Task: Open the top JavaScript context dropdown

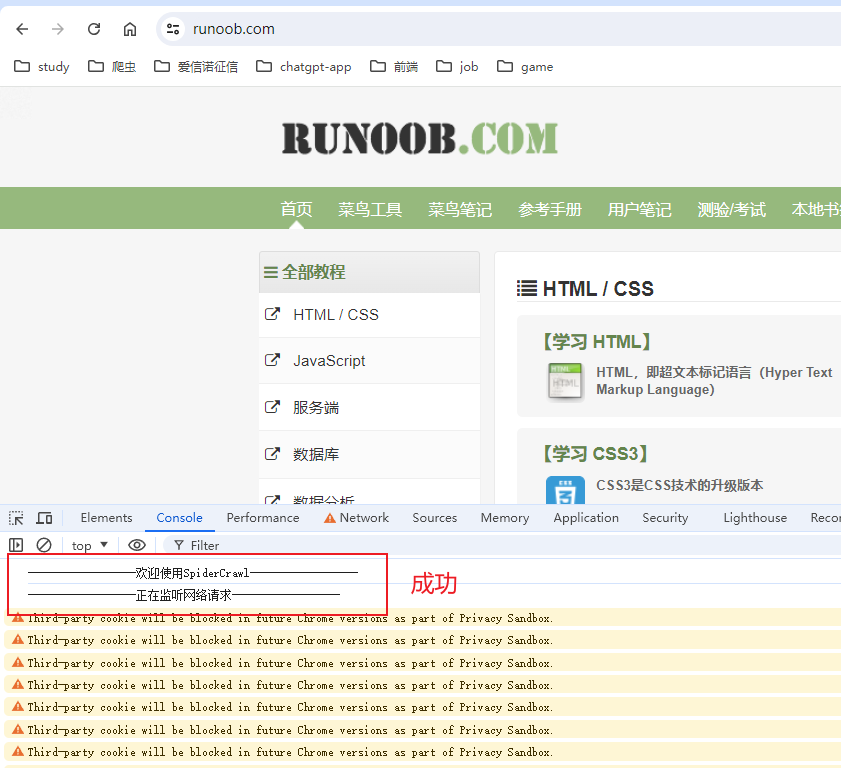Action: click(90, 545)
